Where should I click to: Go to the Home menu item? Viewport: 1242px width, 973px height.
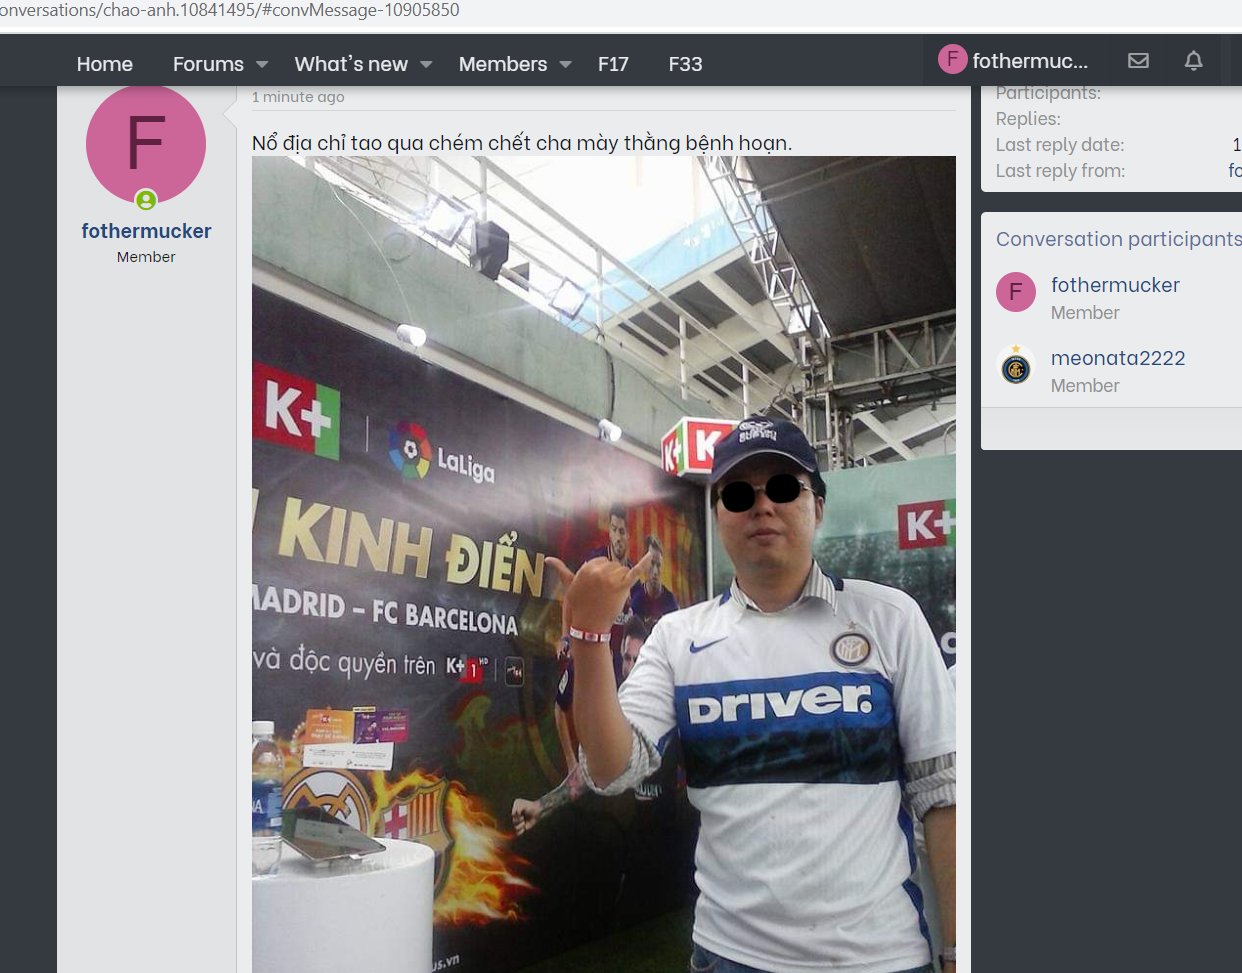point(105,64)
